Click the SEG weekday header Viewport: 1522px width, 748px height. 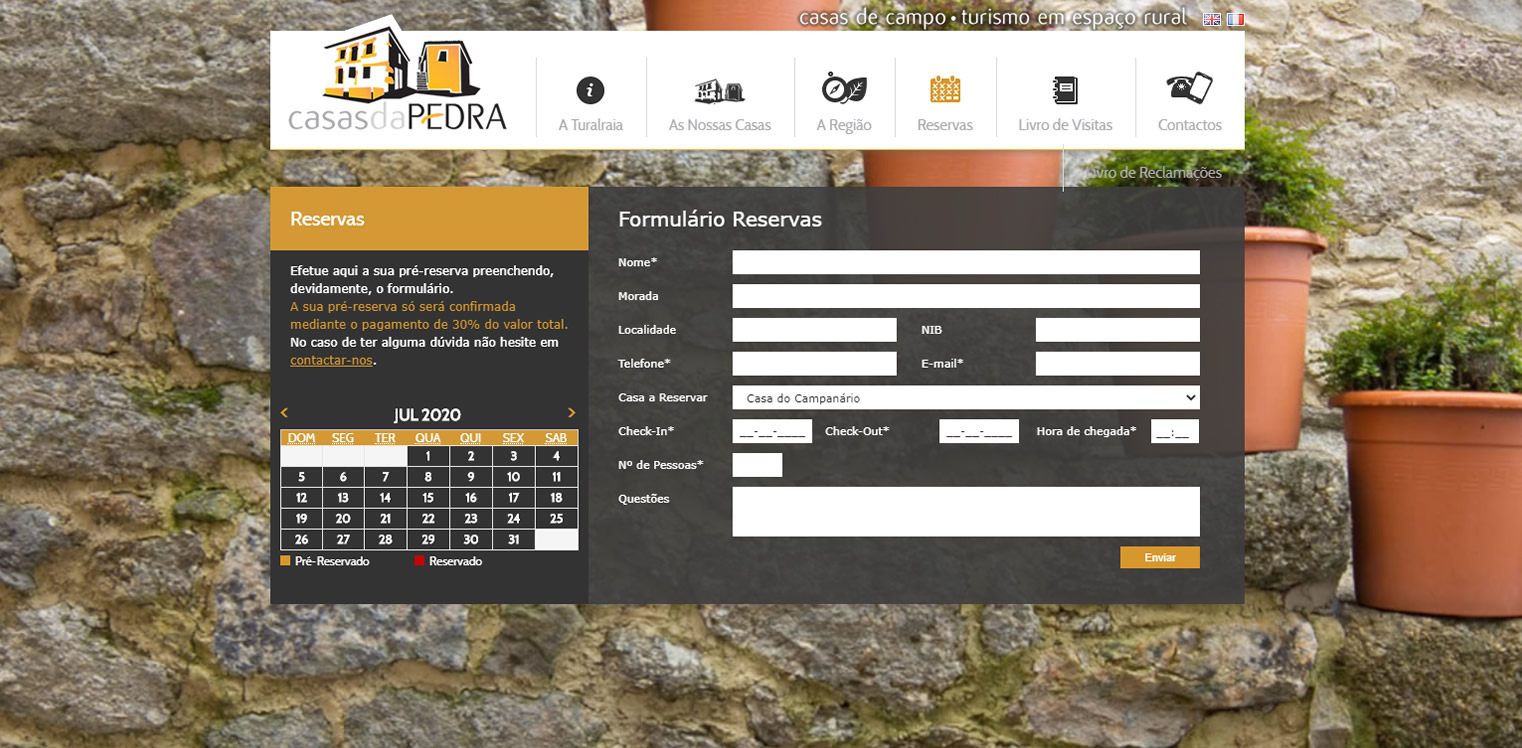pyautogui.click(x=343, y=438)
